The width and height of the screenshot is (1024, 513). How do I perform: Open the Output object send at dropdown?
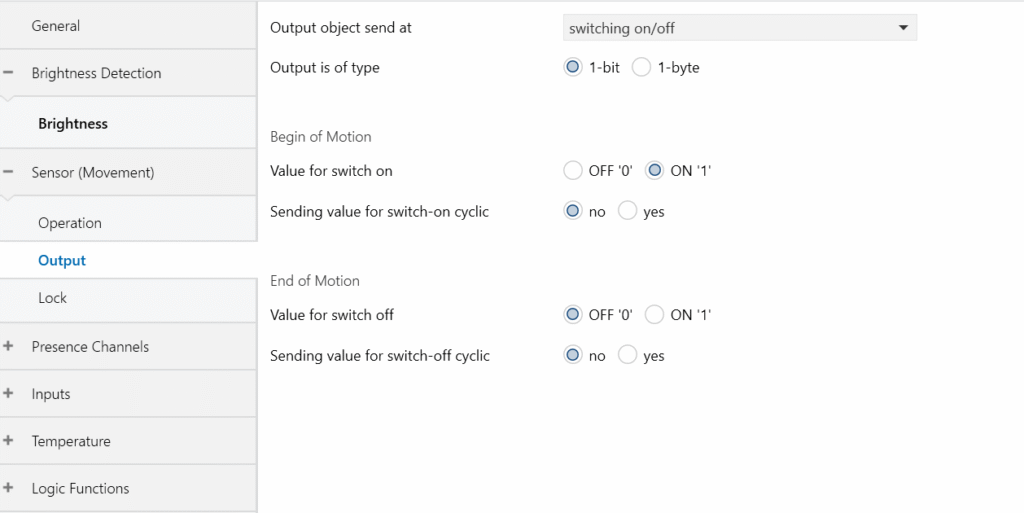pyautogui.click(x=740, y=28)
